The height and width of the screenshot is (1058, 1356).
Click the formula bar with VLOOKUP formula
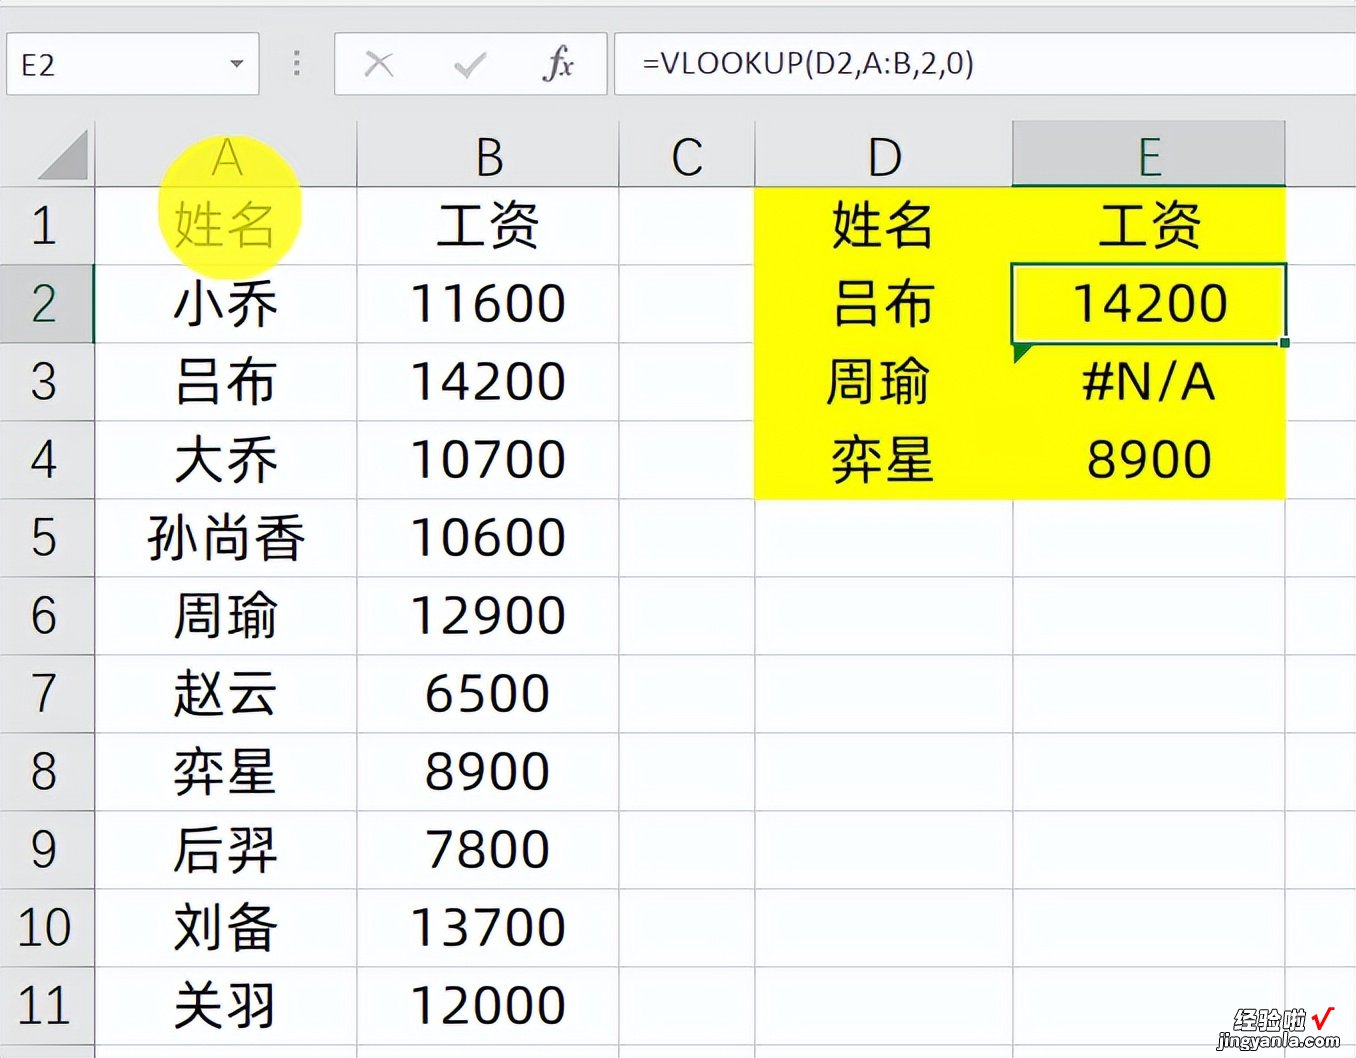coord(985,64)
